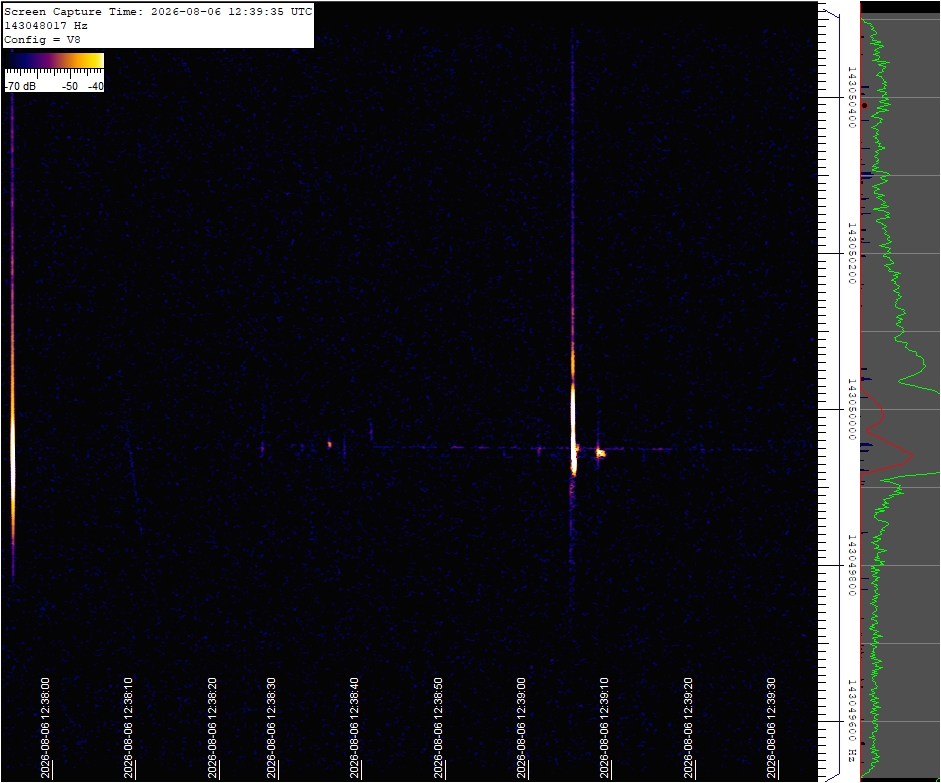Screen dimensions: 941x783
Task: Click the small orange spot near 12:38:37
Action: (x=329, y=445)
